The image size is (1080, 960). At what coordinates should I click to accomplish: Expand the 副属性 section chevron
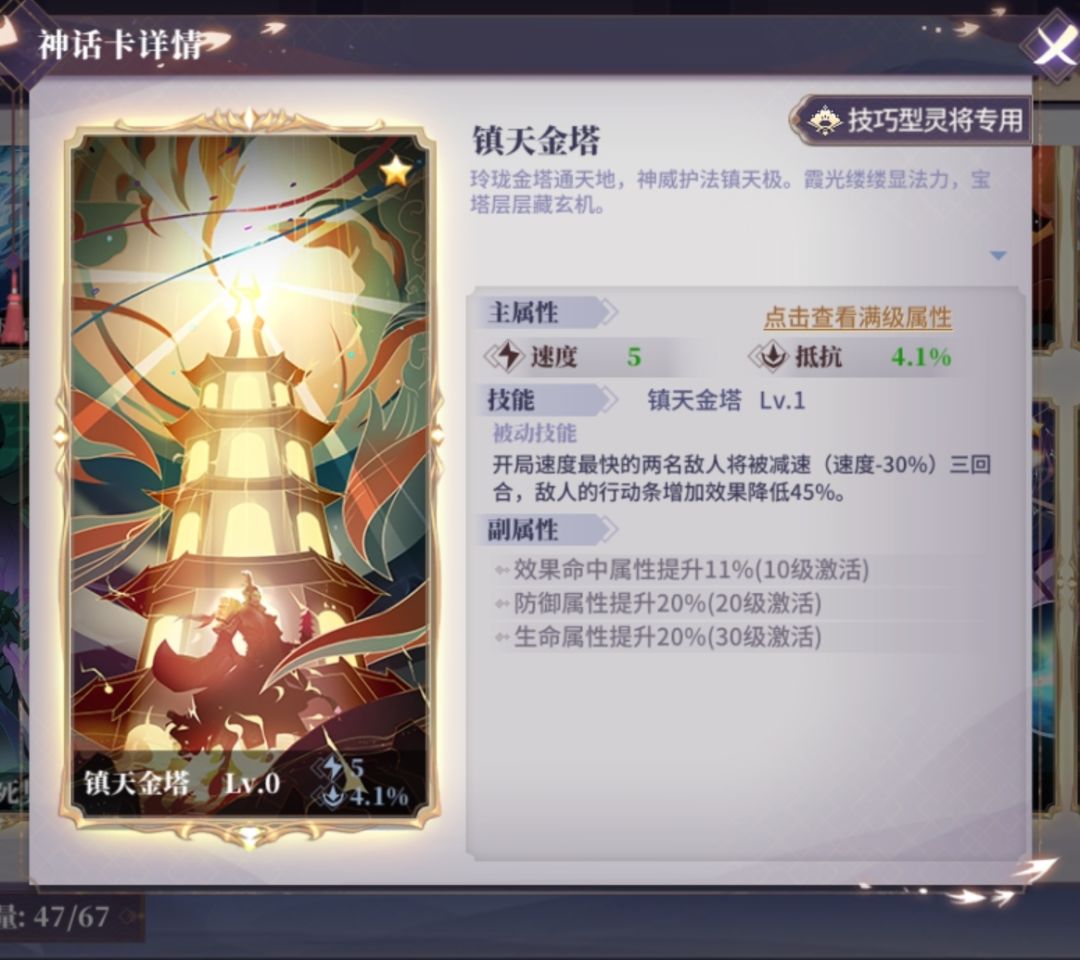coord(608,530)
